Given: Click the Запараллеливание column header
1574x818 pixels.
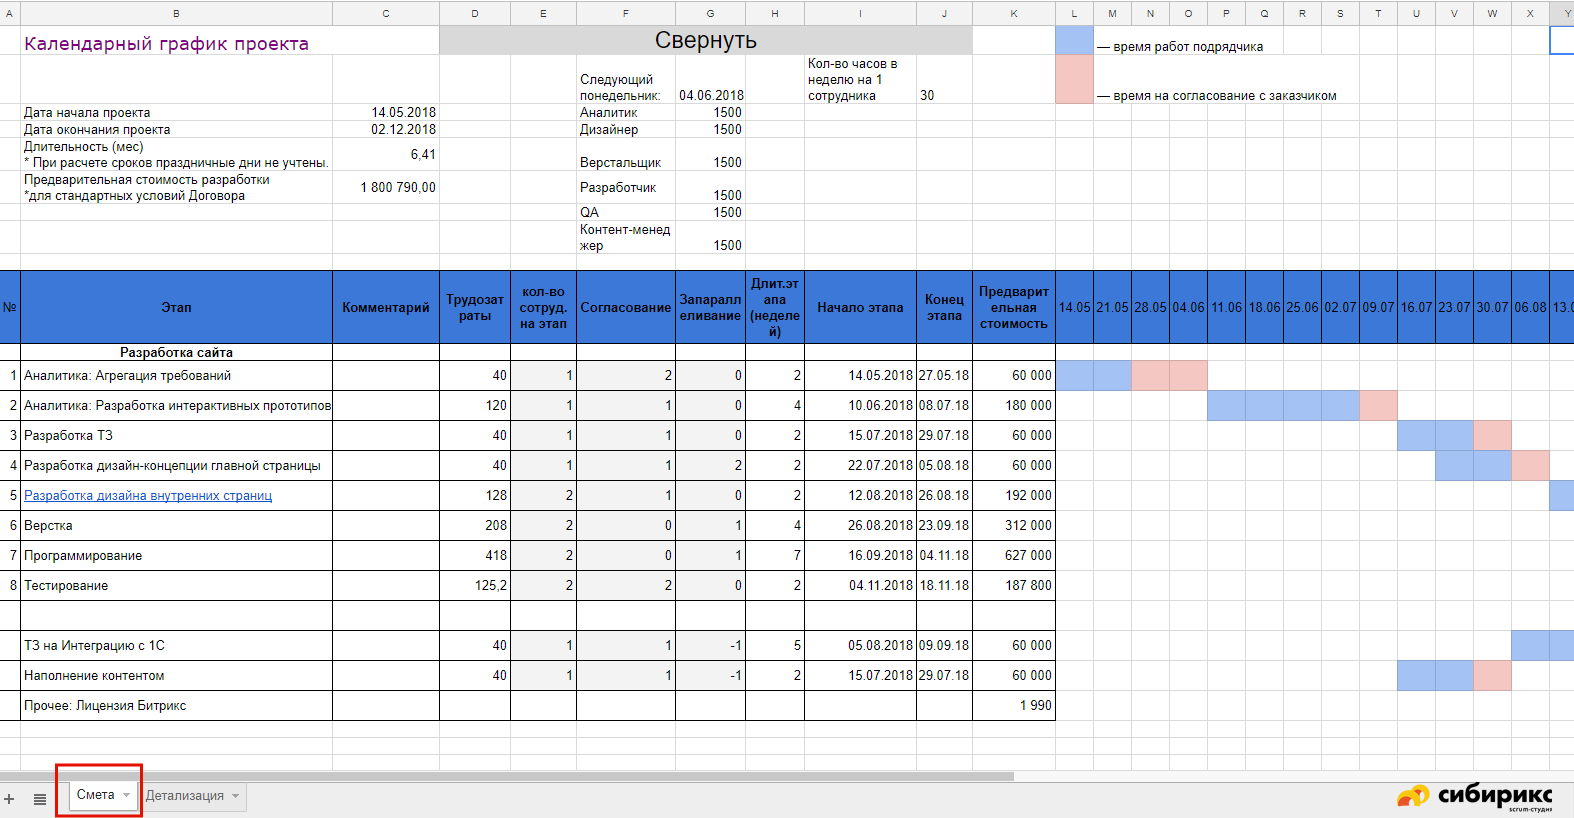Looking at the screenshot, I should [710, 308].
